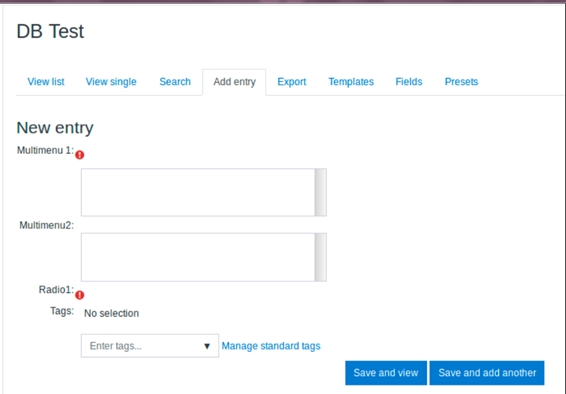Switch to the View list tab
The width and height of the screenshot is (566, 394).
46,82
